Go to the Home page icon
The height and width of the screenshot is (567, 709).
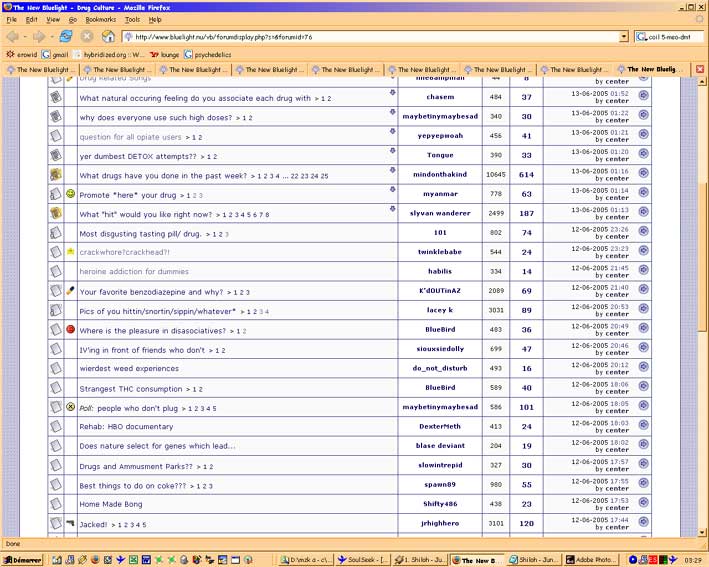click(108, 36)
